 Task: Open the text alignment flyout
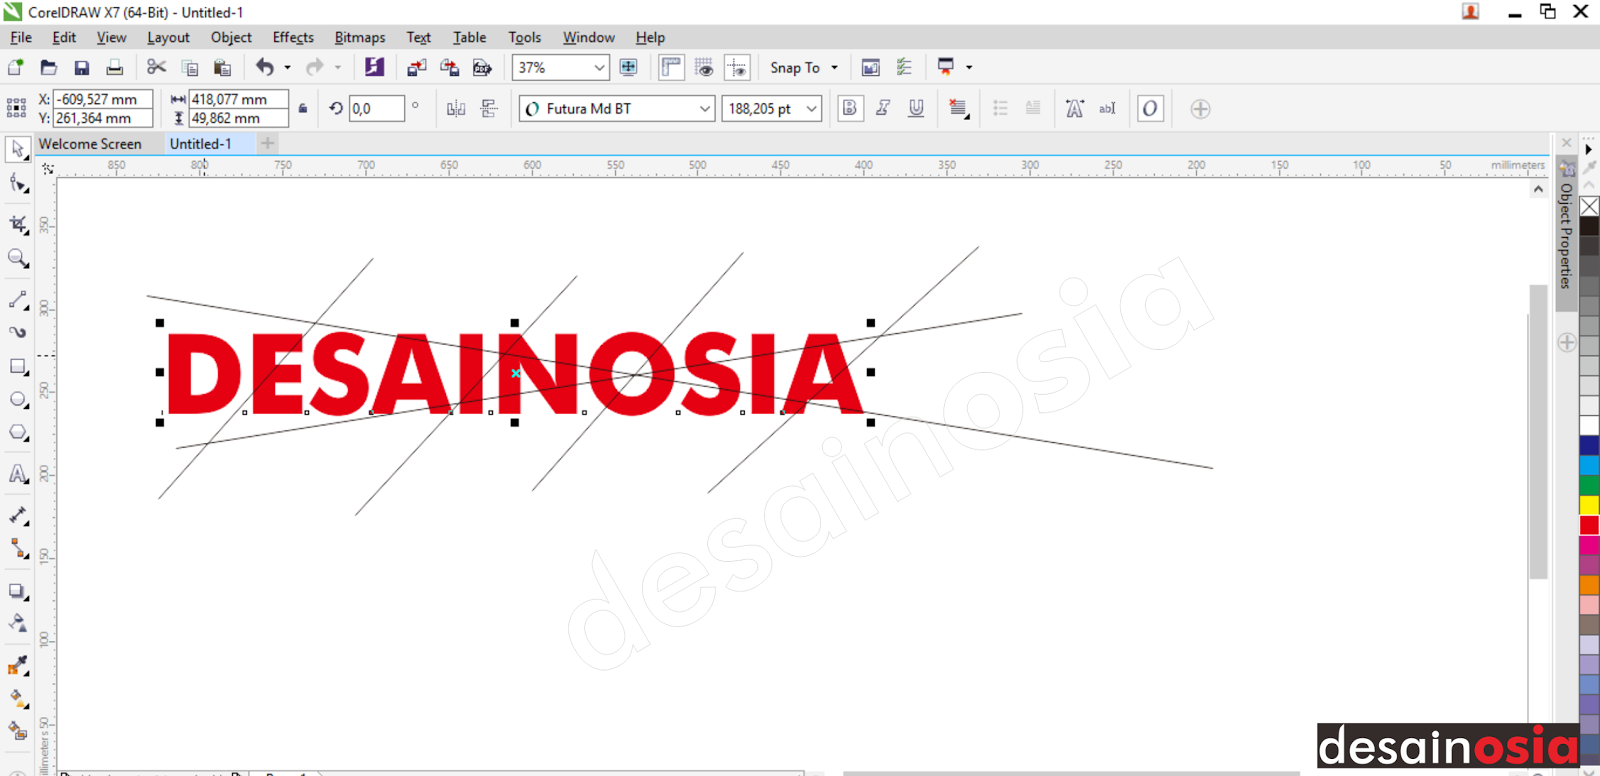958,108
